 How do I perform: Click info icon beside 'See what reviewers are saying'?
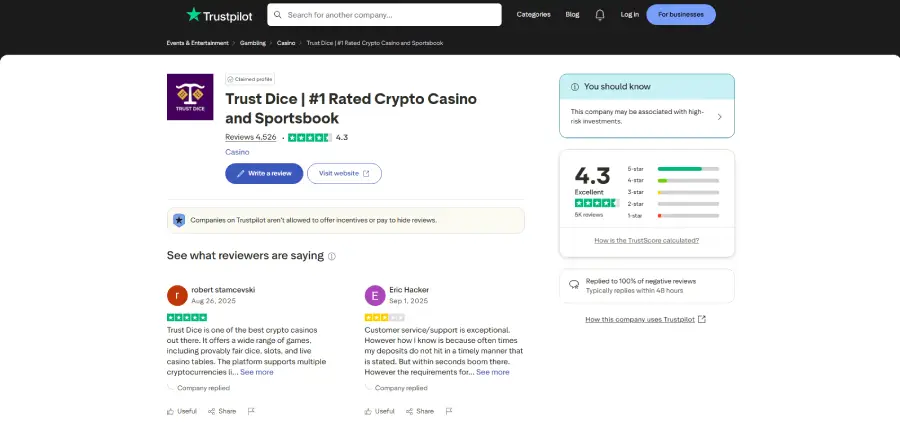point(332,256)
